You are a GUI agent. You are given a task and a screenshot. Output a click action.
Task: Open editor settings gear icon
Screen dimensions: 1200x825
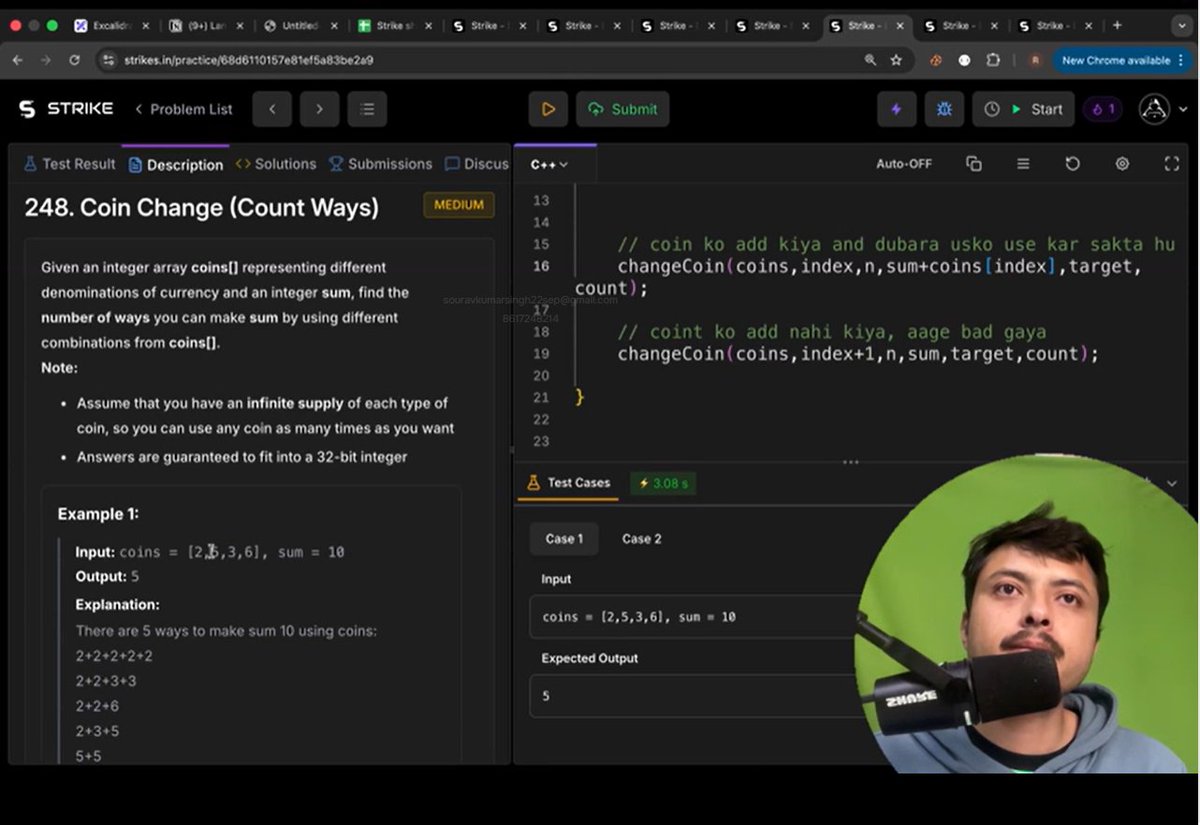click(1122, 164)
